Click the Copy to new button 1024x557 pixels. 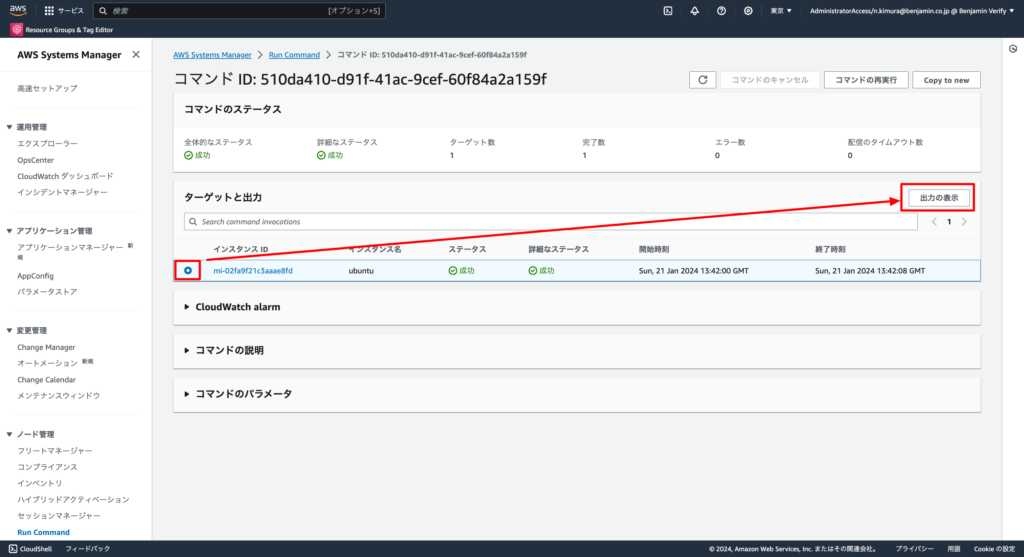tap(946, 80)
